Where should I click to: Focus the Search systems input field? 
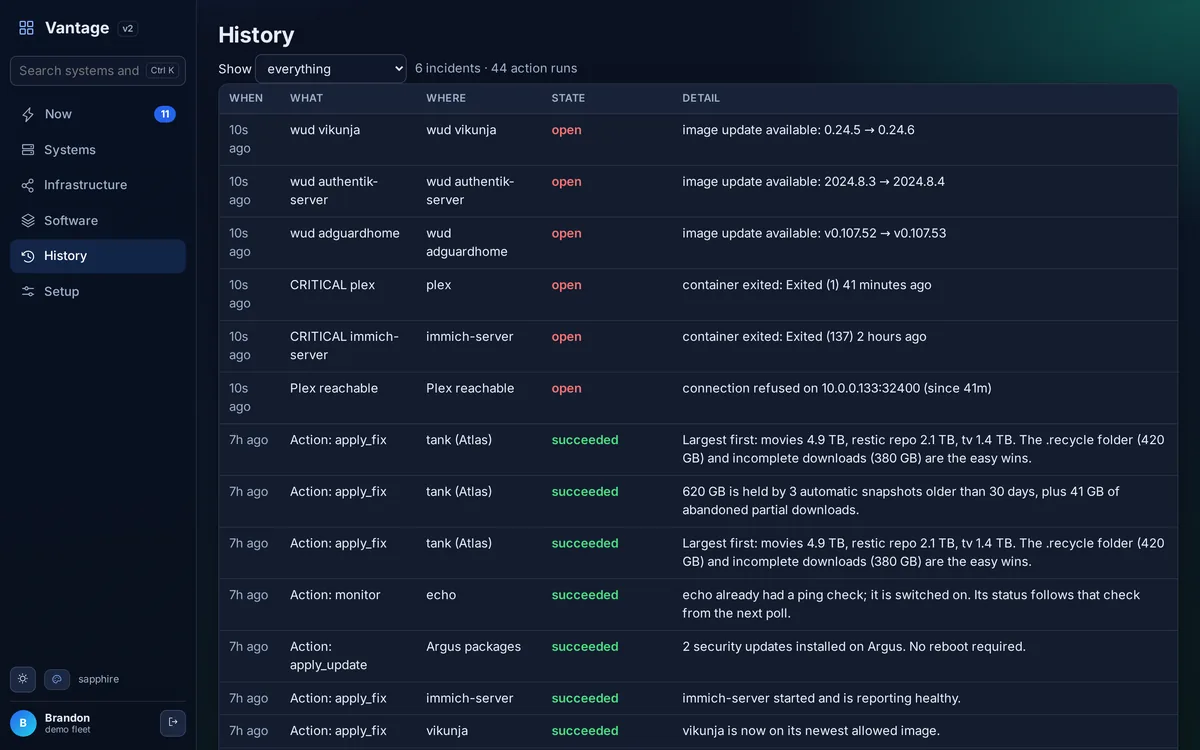[x=98, y=71]
